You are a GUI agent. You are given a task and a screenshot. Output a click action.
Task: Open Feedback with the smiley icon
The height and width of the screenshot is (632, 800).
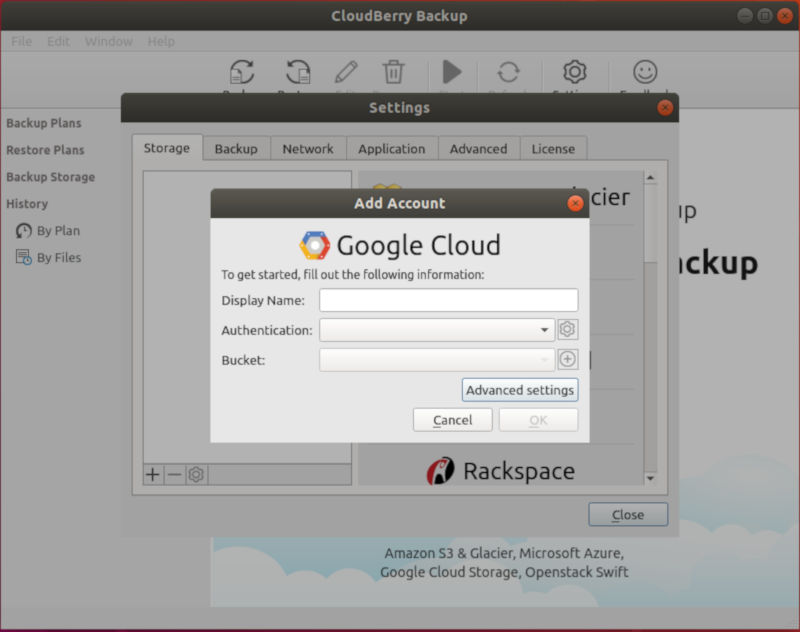click(x=643, y=71)
